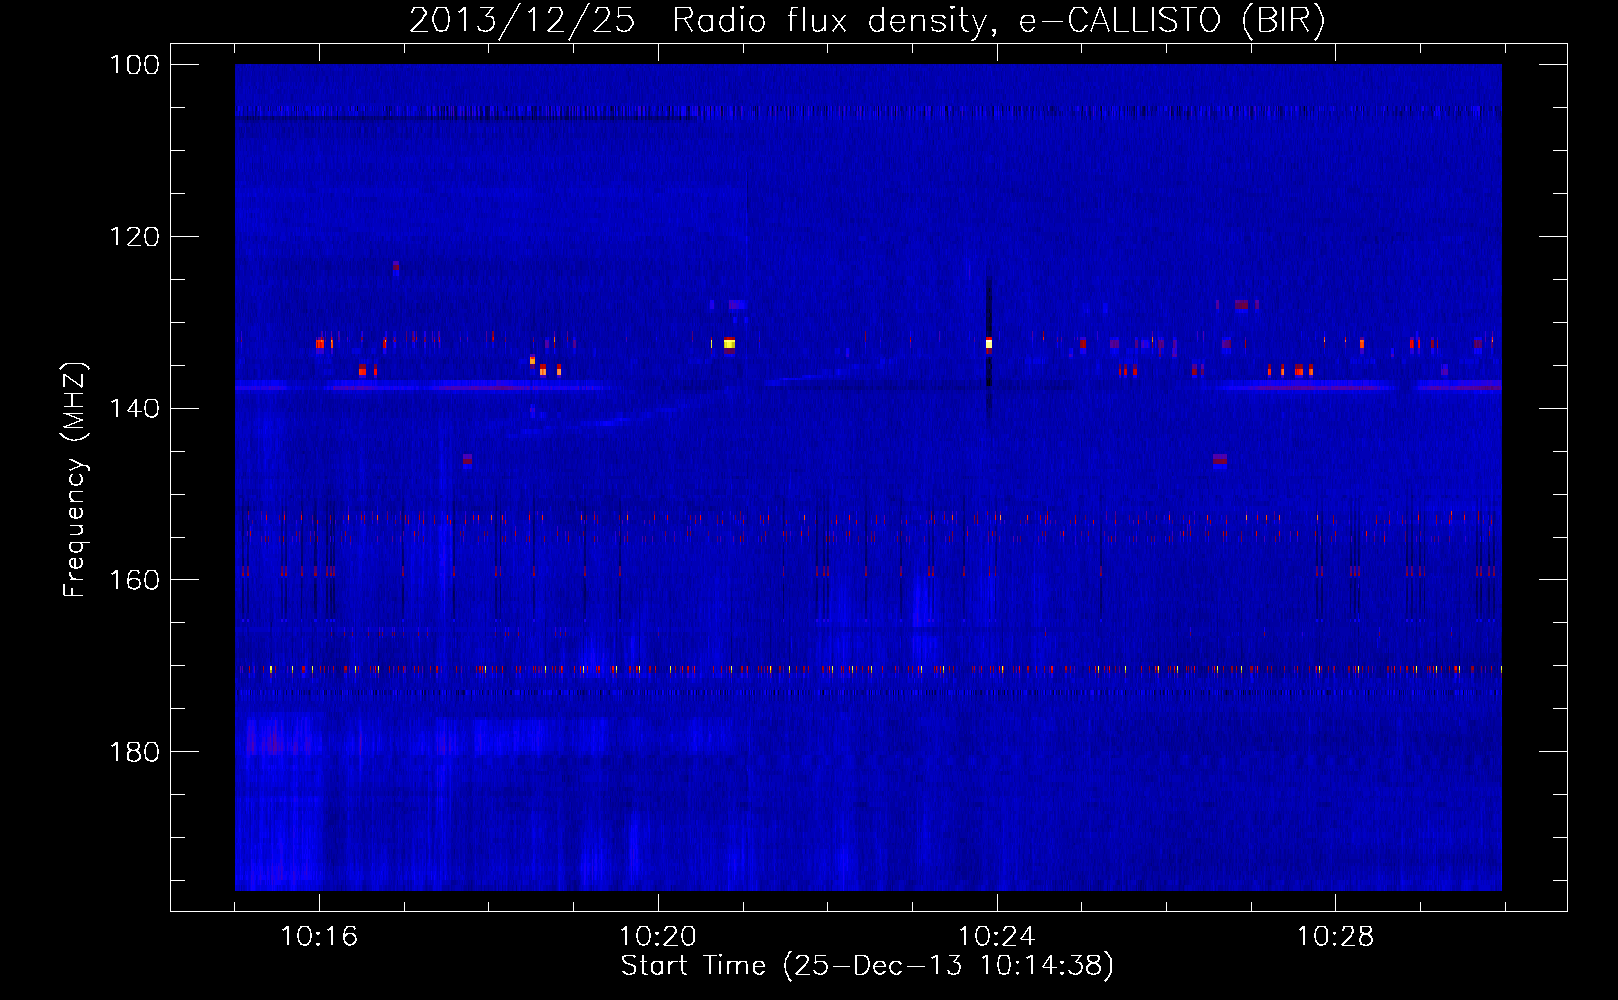Click the "Frequency (MHZ)" axis label
Screen dimensions: 1618x1000
(75, 480)
